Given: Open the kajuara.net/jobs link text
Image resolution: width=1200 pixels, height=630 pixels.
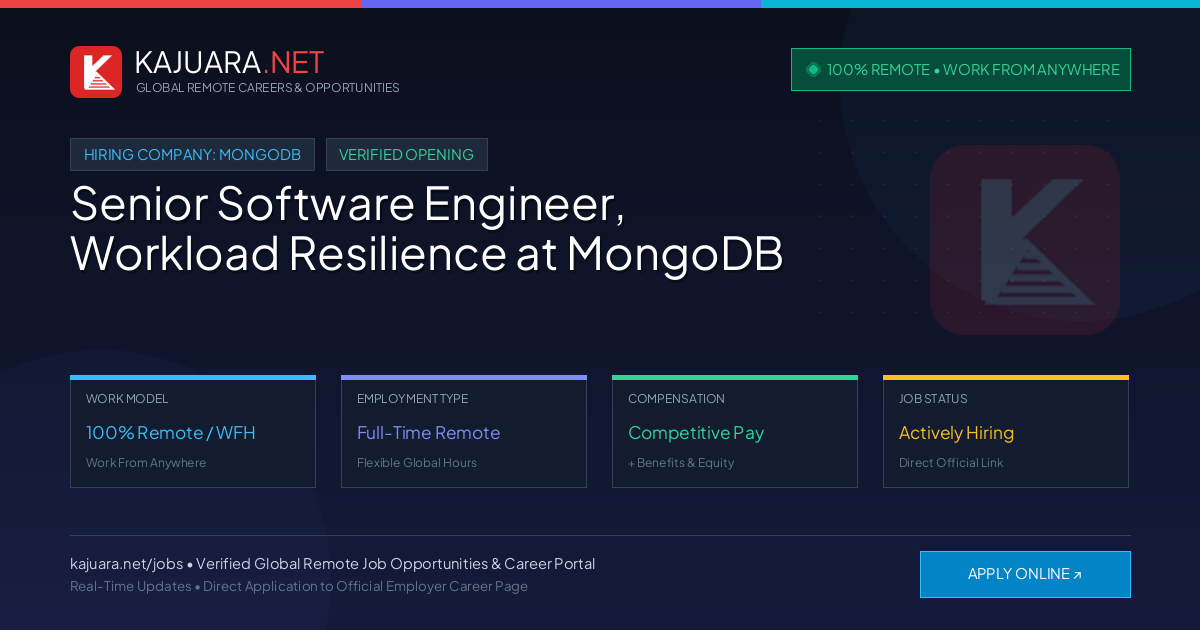Looking at the screenshot, I should click(126, 564).
